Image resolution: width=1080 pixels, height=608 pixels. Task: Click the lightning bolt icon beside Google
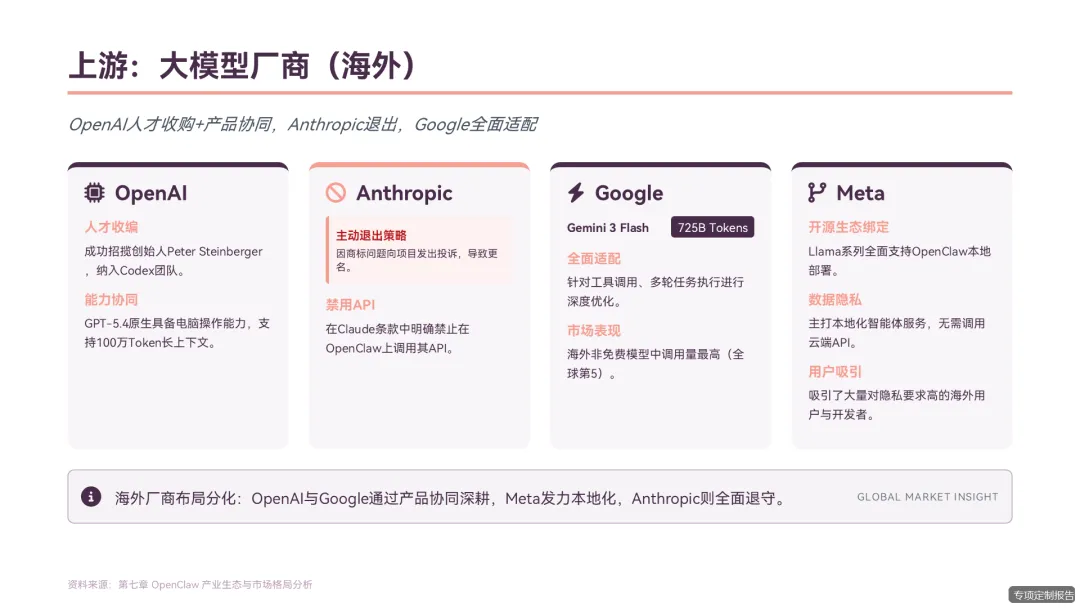[x=576, y=193]
